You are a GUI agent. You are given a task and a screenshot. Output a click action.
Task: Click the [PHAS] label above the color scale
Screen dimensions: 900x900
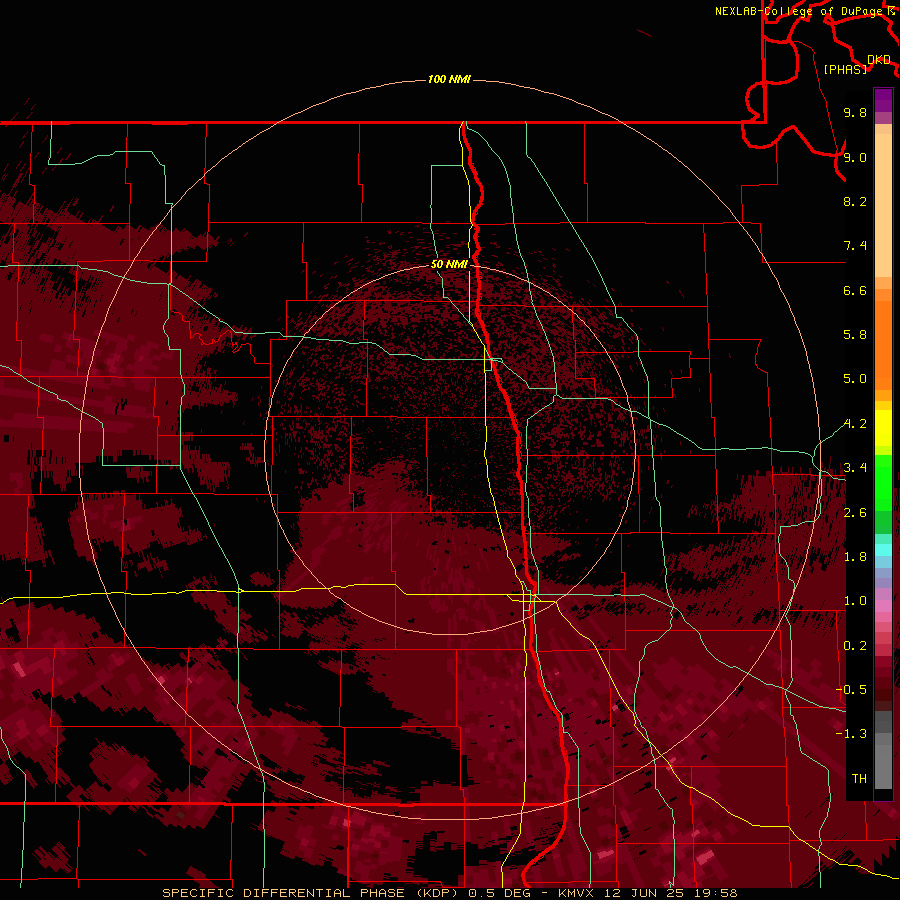click(845, 69)
